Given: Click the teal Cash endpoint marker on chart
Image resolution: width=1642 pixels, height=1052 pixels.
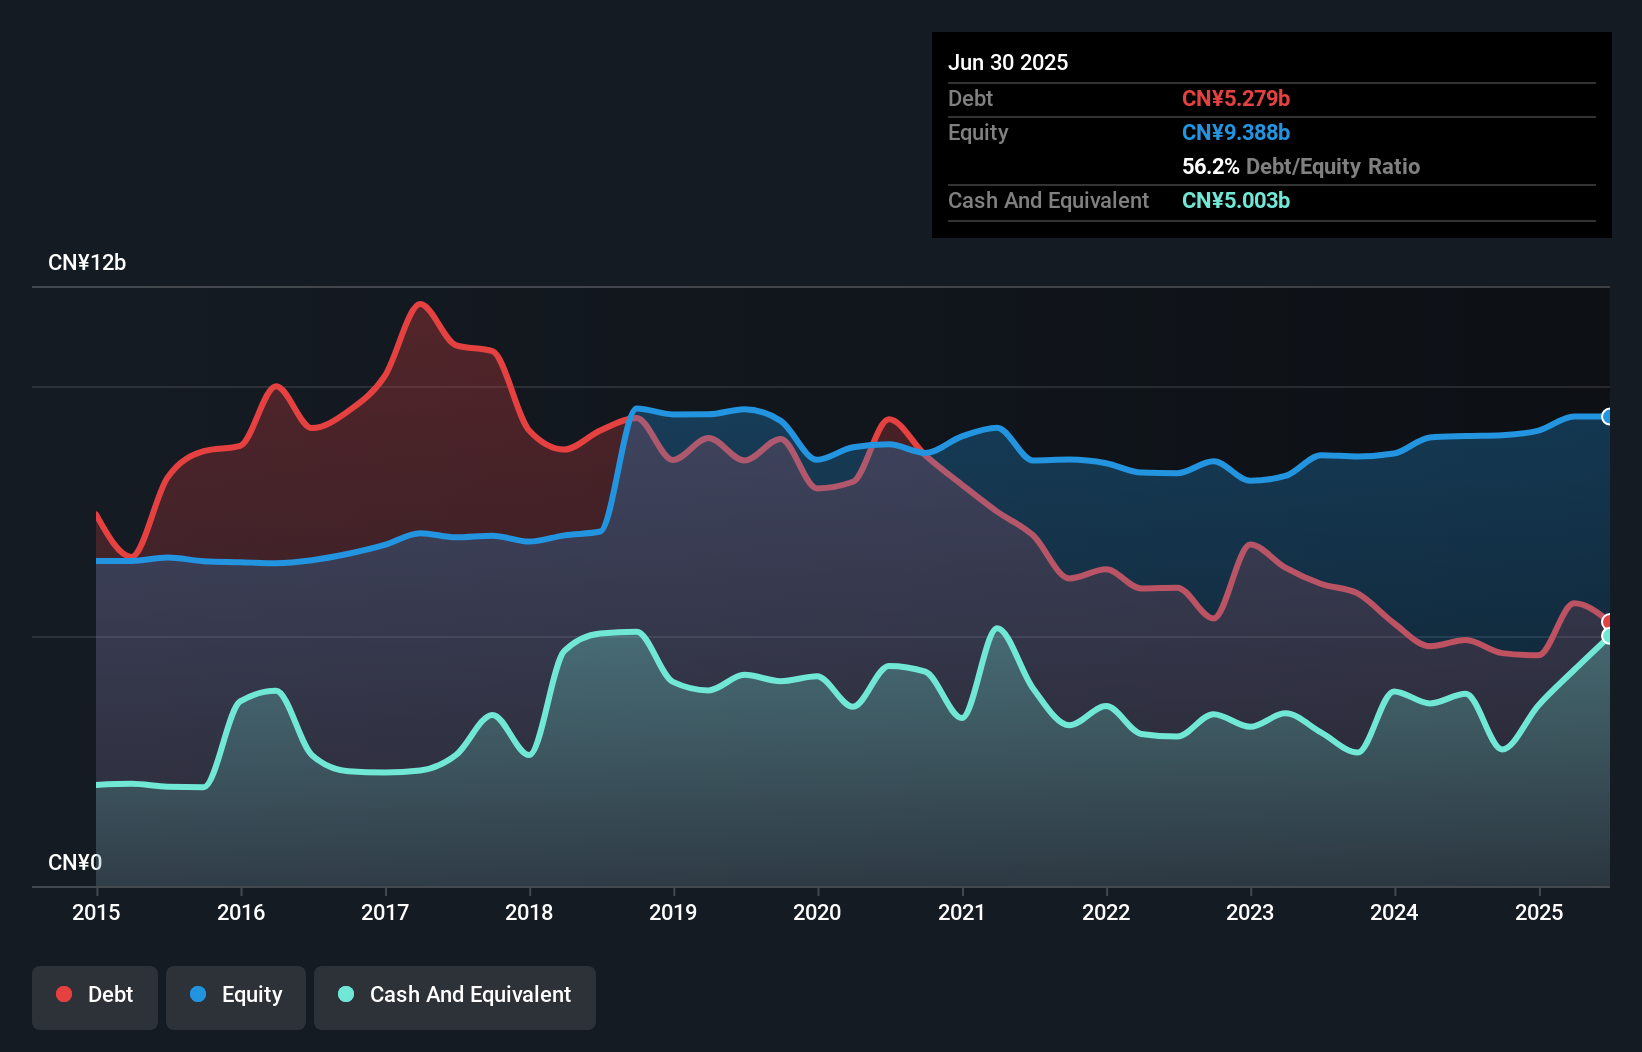Looking at the screenshot, I should 1607,636.
